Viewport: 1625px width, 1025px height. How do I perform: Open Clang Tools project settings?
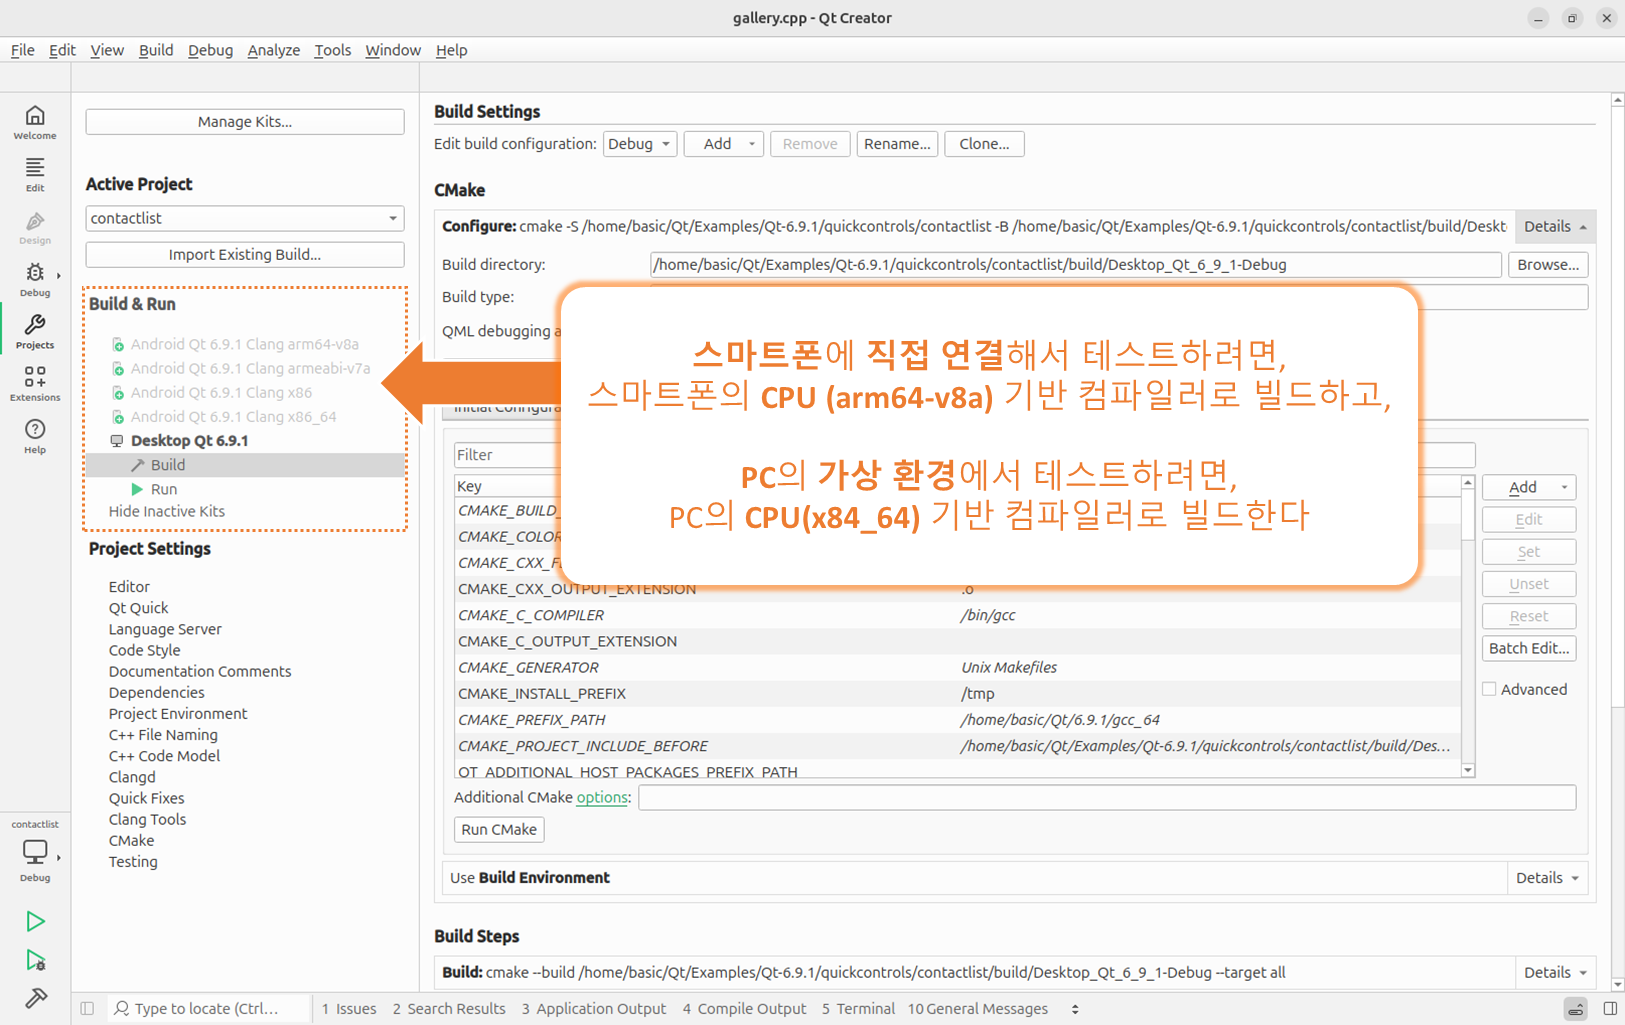(147, 819)
